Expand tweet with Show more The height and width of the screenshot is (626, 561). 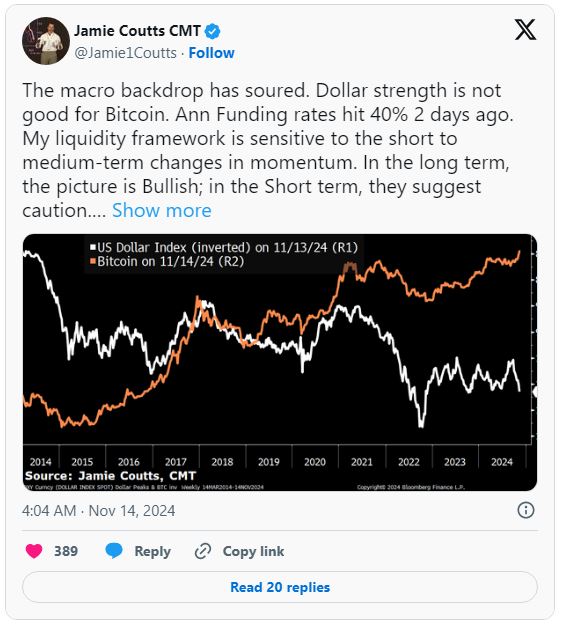tap(162, 210)
